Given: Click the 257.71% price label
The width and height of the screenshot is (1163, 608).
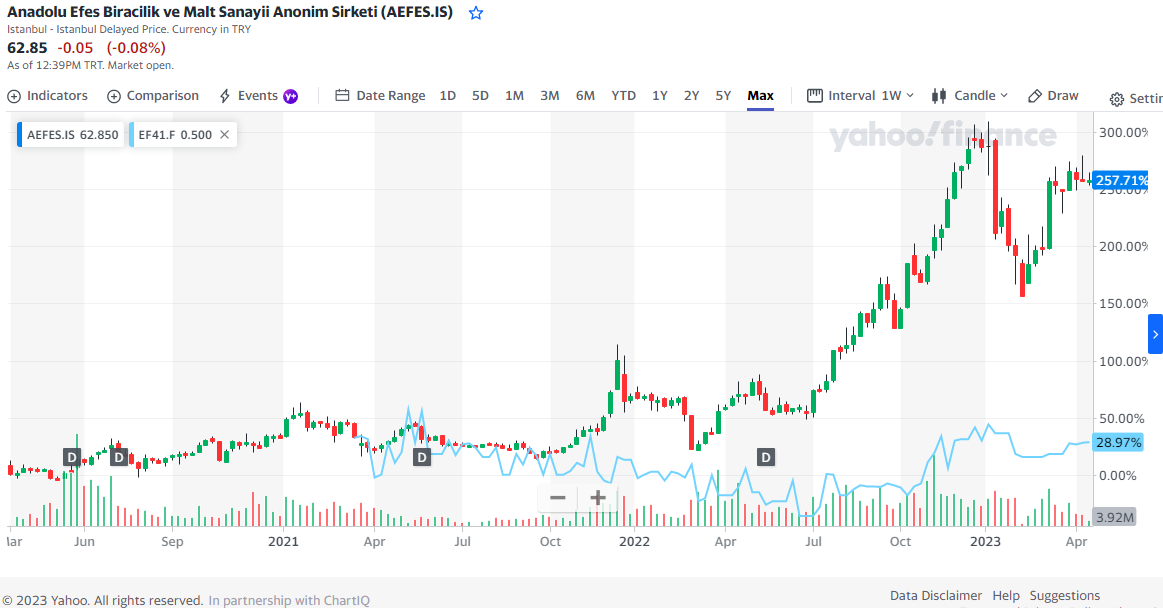Looking at the screenshot, I should click(x=1121, y=180).
